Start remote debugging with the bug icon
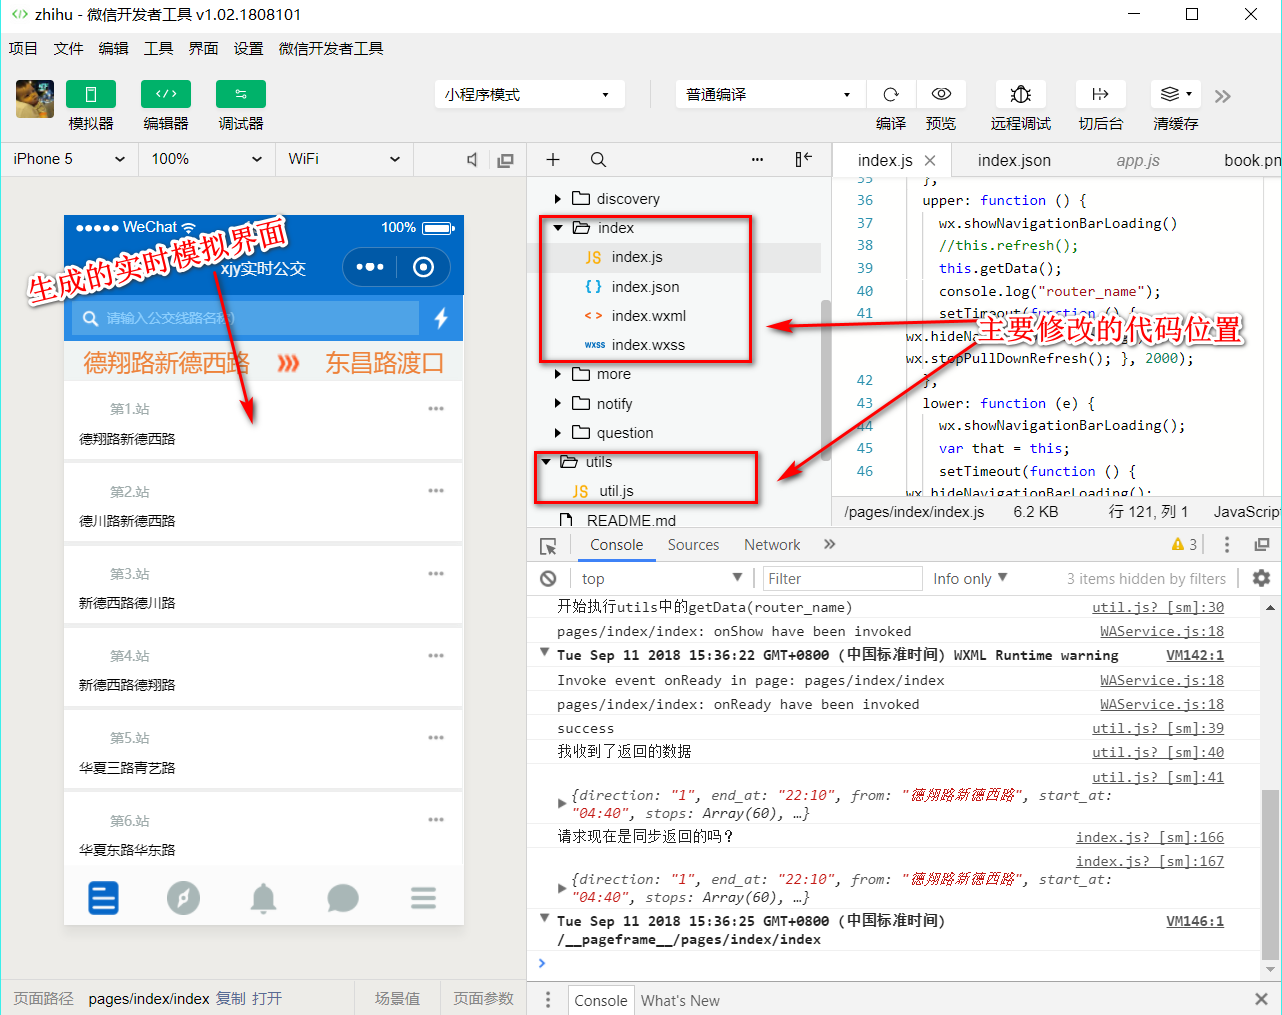Image resolution: width=1282 pixels, height=1015 pixels. pos(1021,94)
